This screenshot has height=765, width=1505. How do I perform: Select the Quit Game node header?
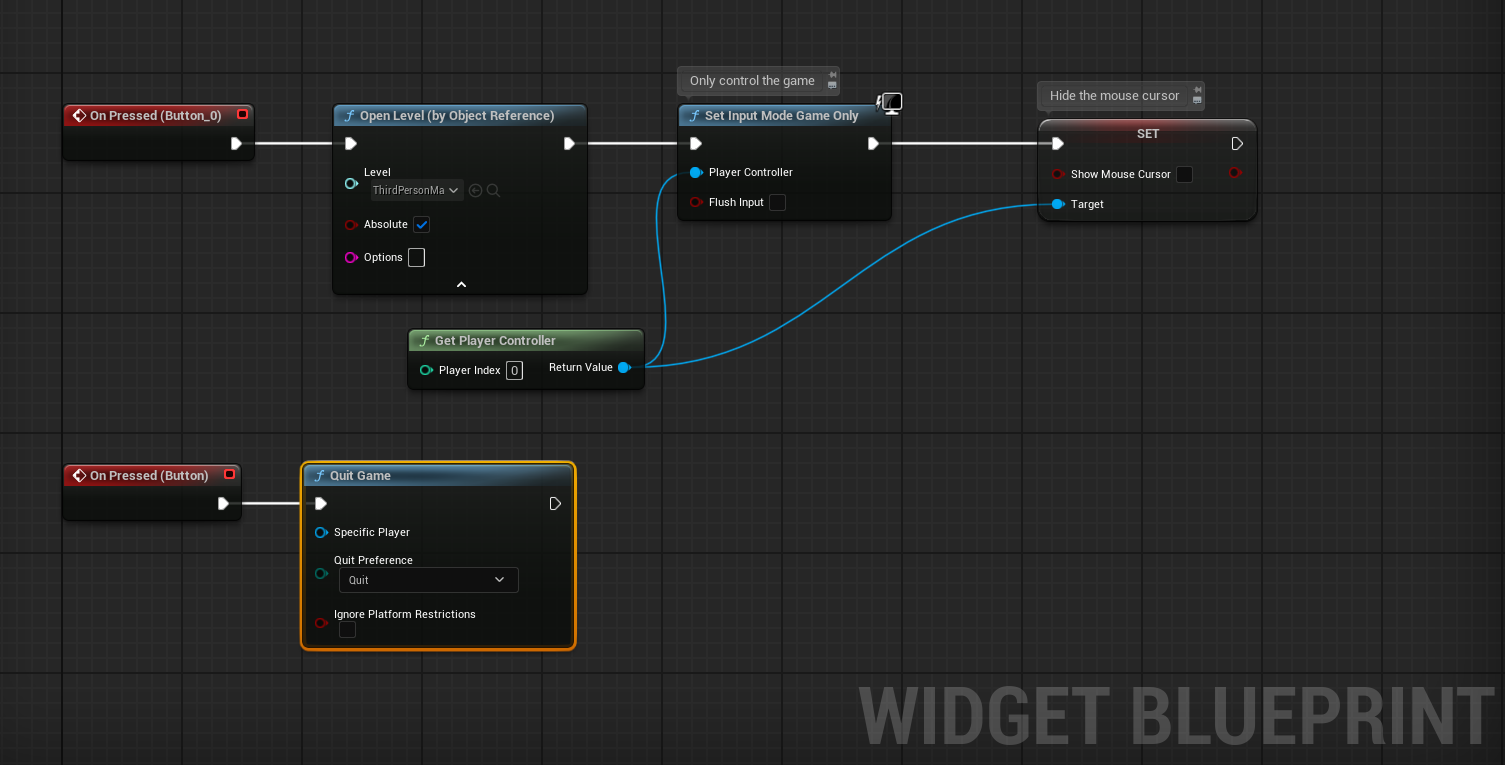click(x=438, y=475)
